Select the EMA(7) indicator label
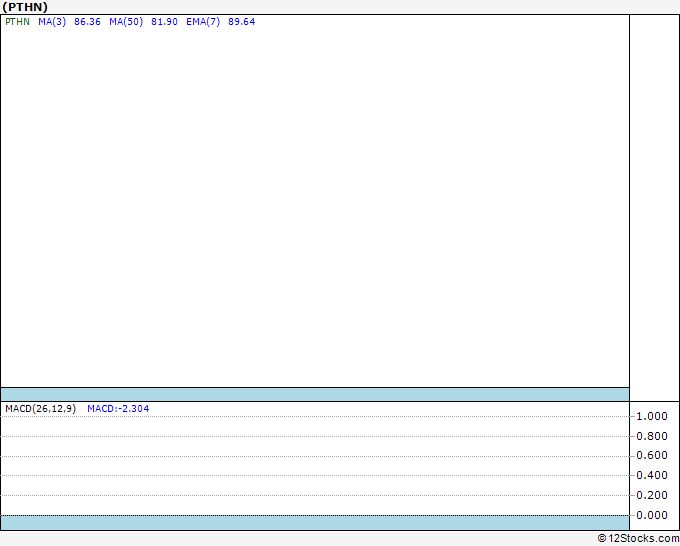680x546 pixels. [x=203, y=22]
